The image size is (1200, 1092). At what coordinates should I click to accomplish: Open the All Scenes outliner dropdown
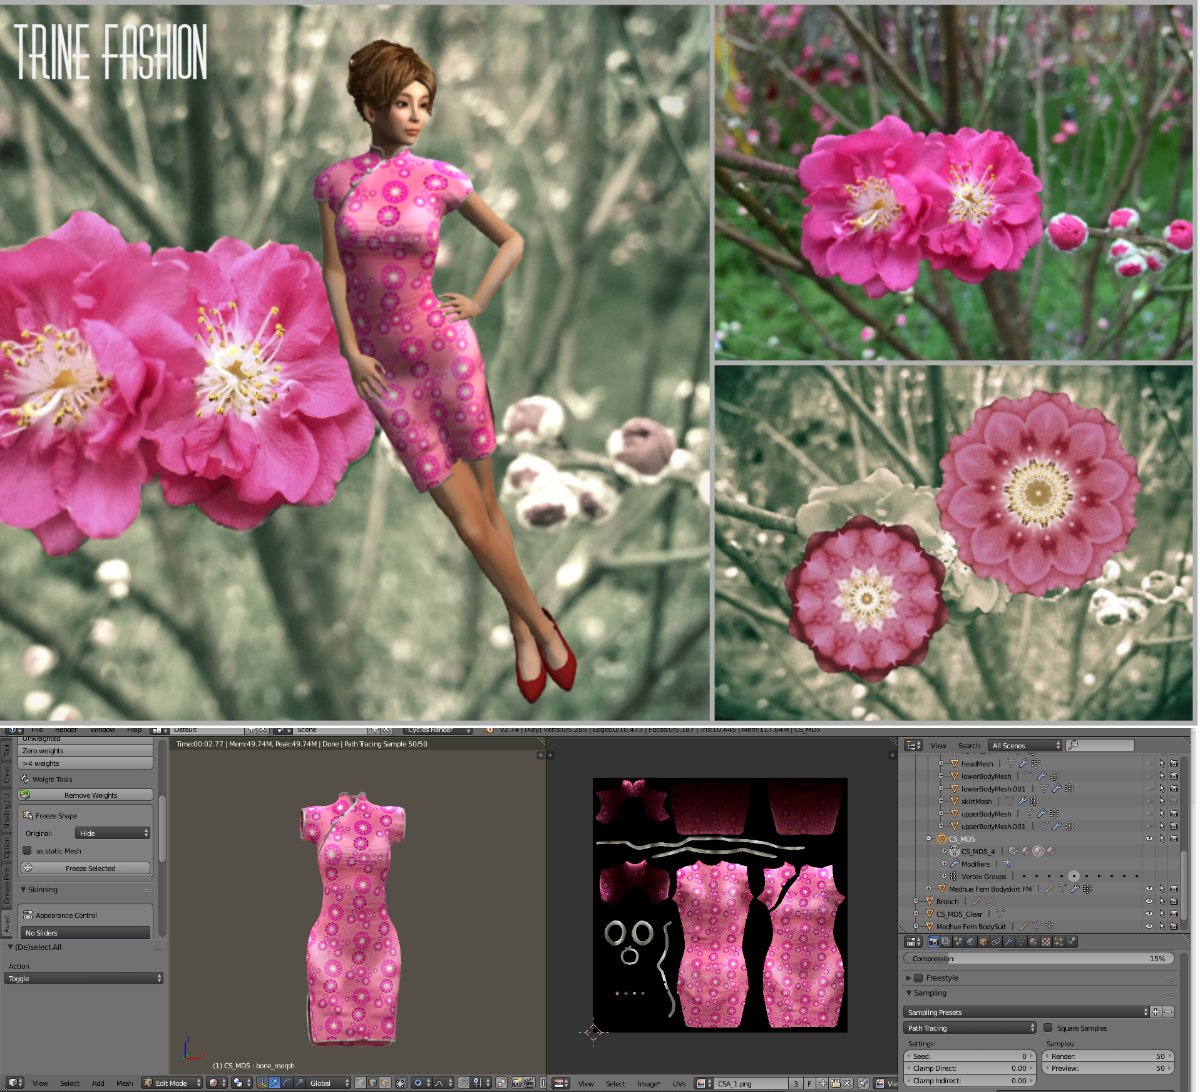click(1025, 745)
